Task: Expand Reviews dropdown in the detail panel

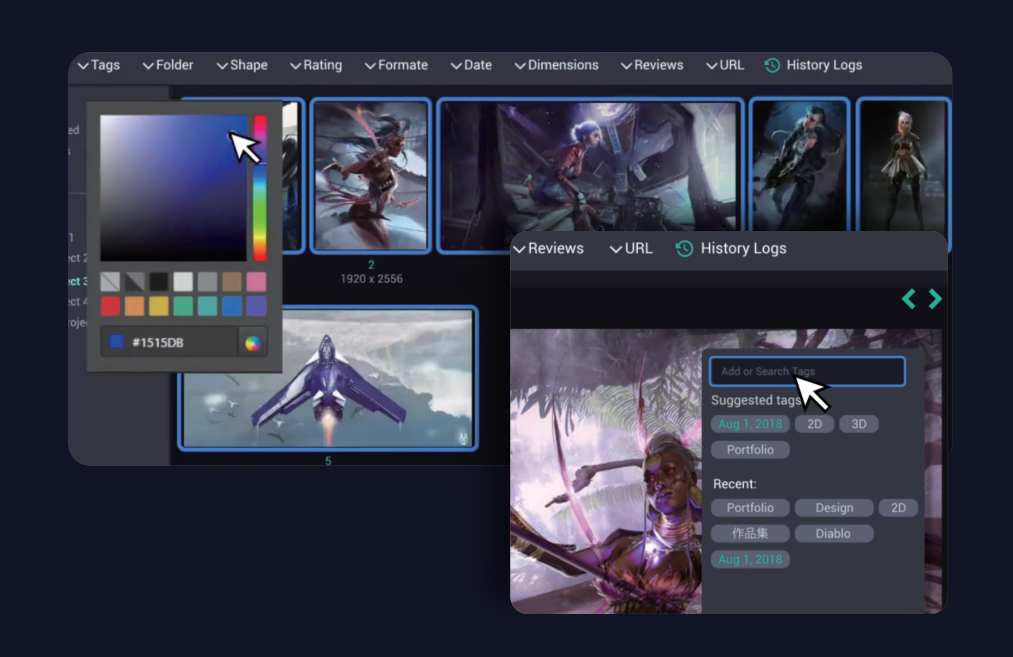Action: tap(548, 249)
